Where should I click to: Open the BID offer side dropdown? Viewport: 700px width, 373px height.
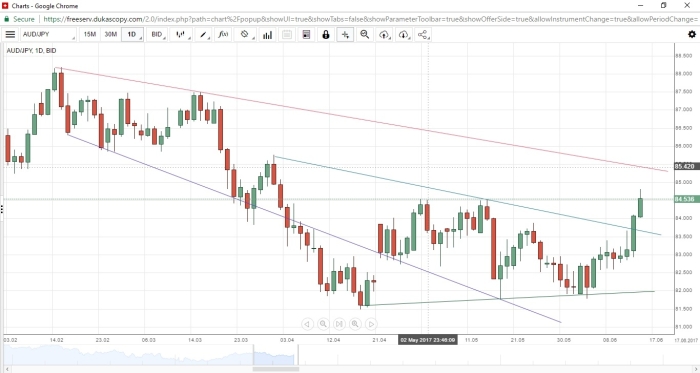(x=157, y=34)
